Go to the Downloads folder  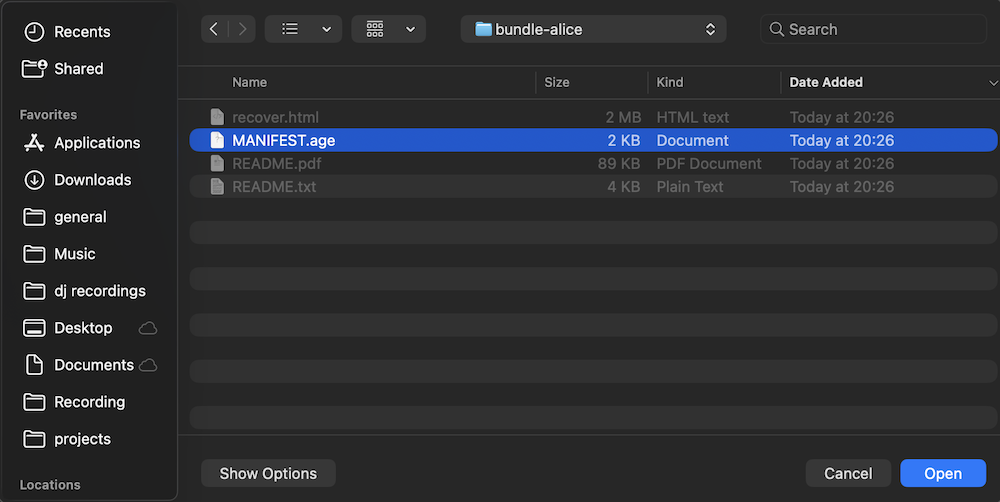(x=77, y=179)
